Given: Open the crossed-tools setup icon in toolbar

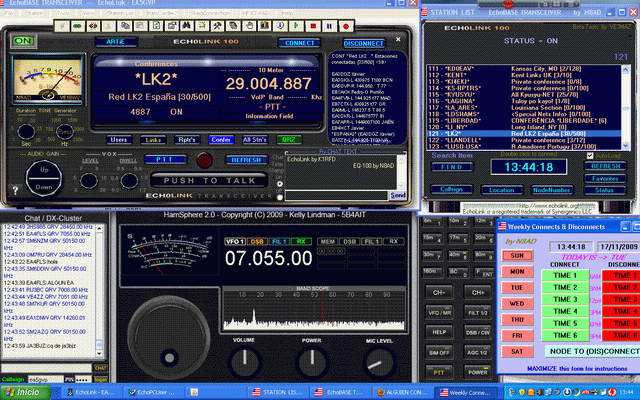Looking at the screenshot, I should click(x=217, y=26).
